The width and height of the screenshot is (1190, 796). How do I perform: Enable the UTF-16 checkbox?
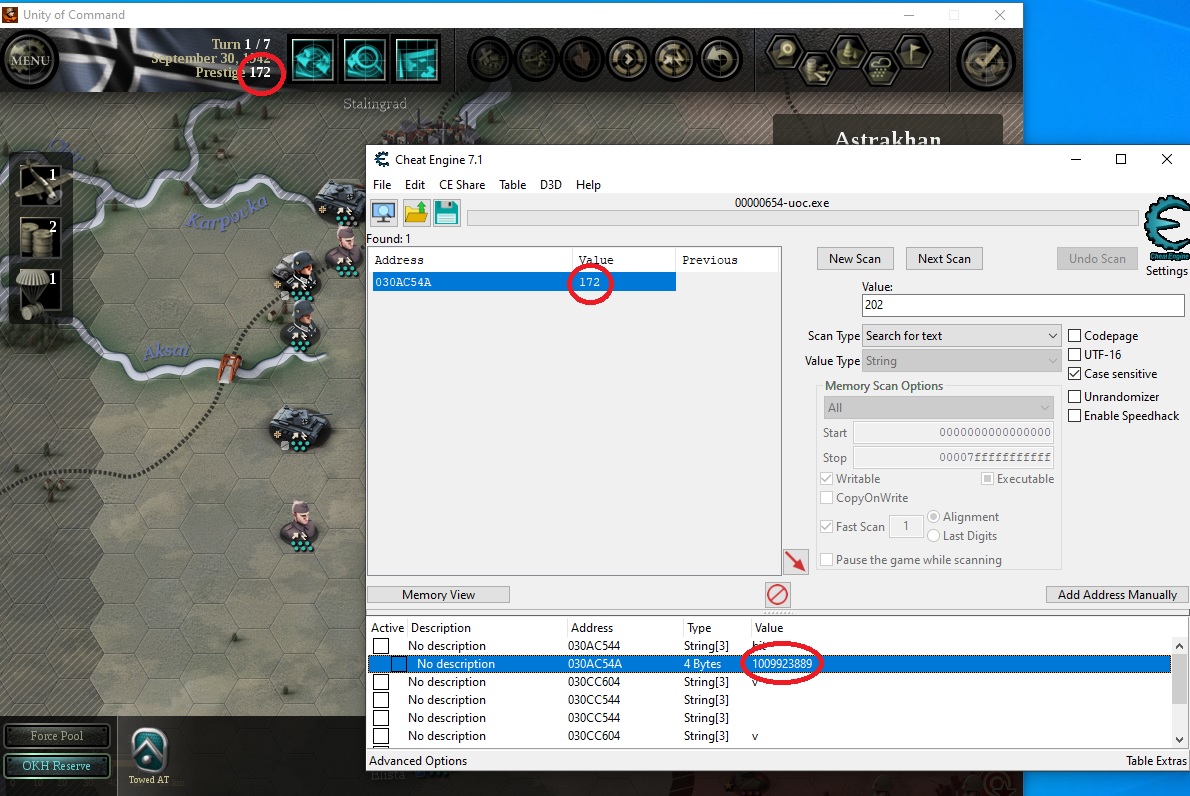(x=1076, y=355)
